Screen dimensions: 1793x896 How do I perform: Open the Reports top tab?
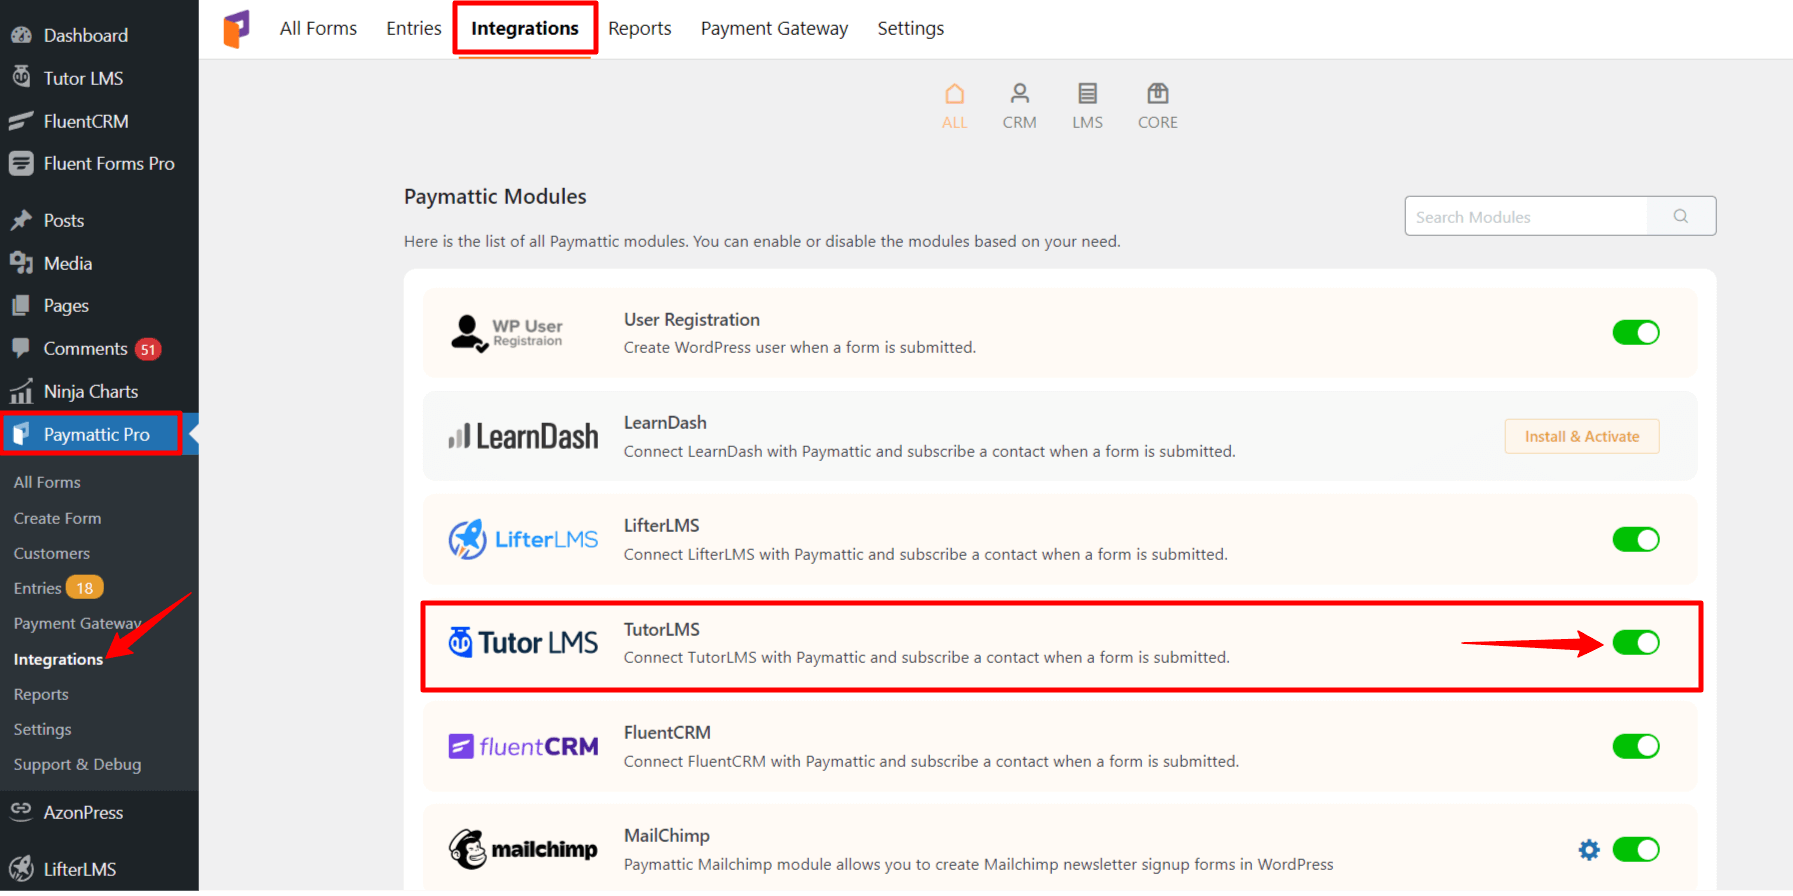click(640, 28)
